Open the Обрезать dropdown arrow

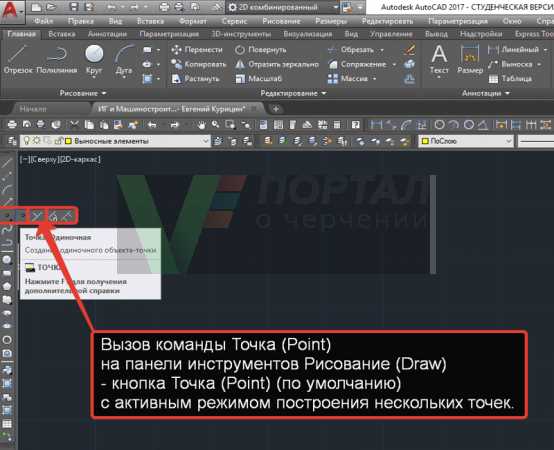[382, 50]
